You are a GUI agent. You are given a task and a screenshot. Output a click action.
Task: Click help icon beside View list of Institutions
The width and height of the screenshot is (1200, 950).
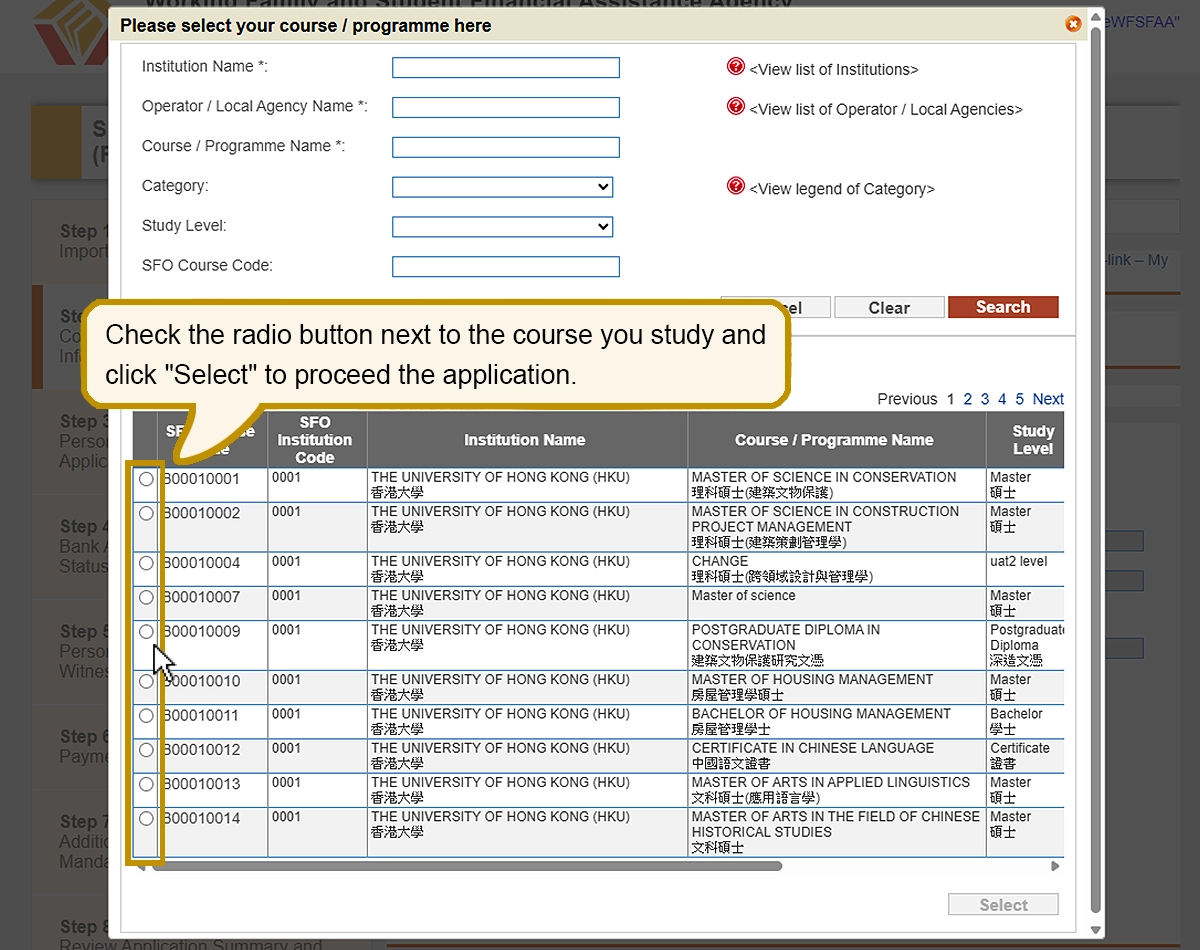pyautogui.click(x=736, y=67)
